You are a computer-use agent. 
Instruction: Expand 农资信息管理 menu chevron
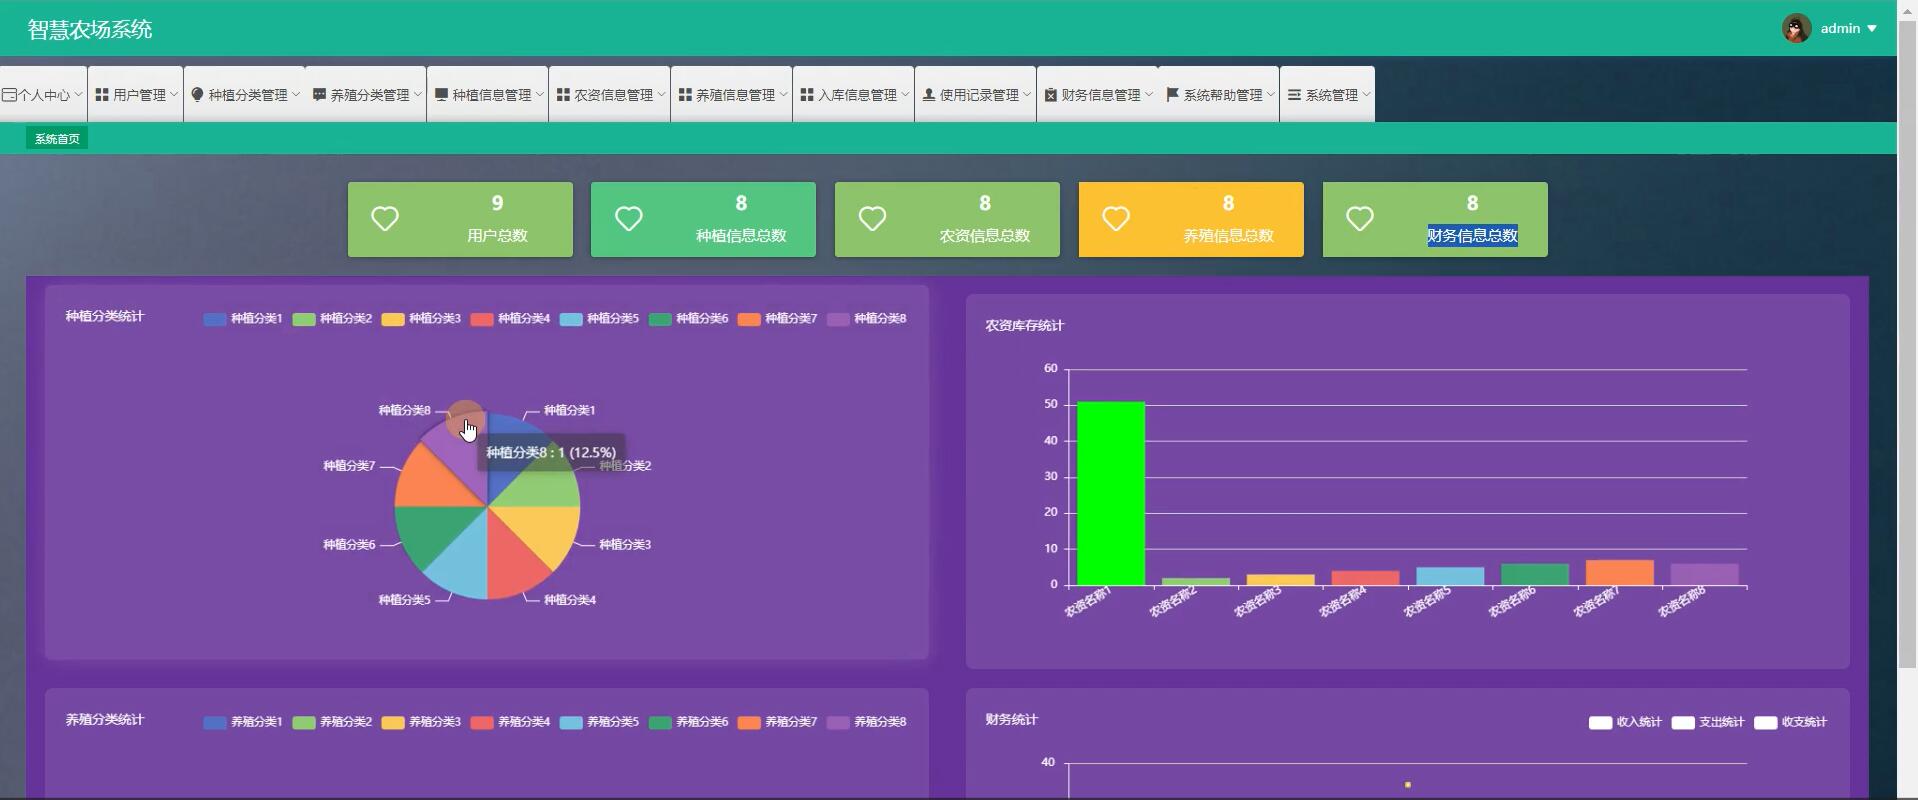point(662,95)
